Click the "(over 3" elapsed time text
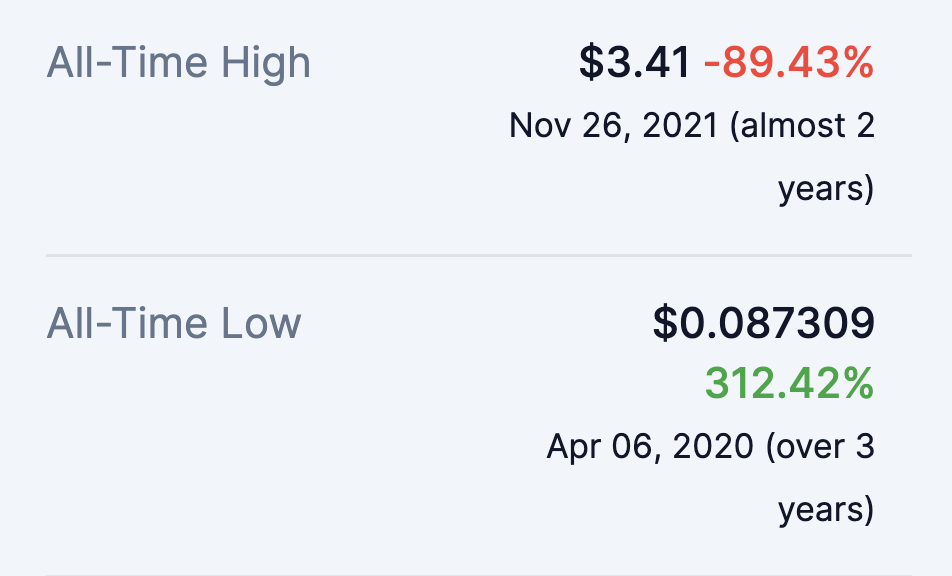The width and height of the screenshot is (952, 576). pyautogui.click(x=820, y=447)
